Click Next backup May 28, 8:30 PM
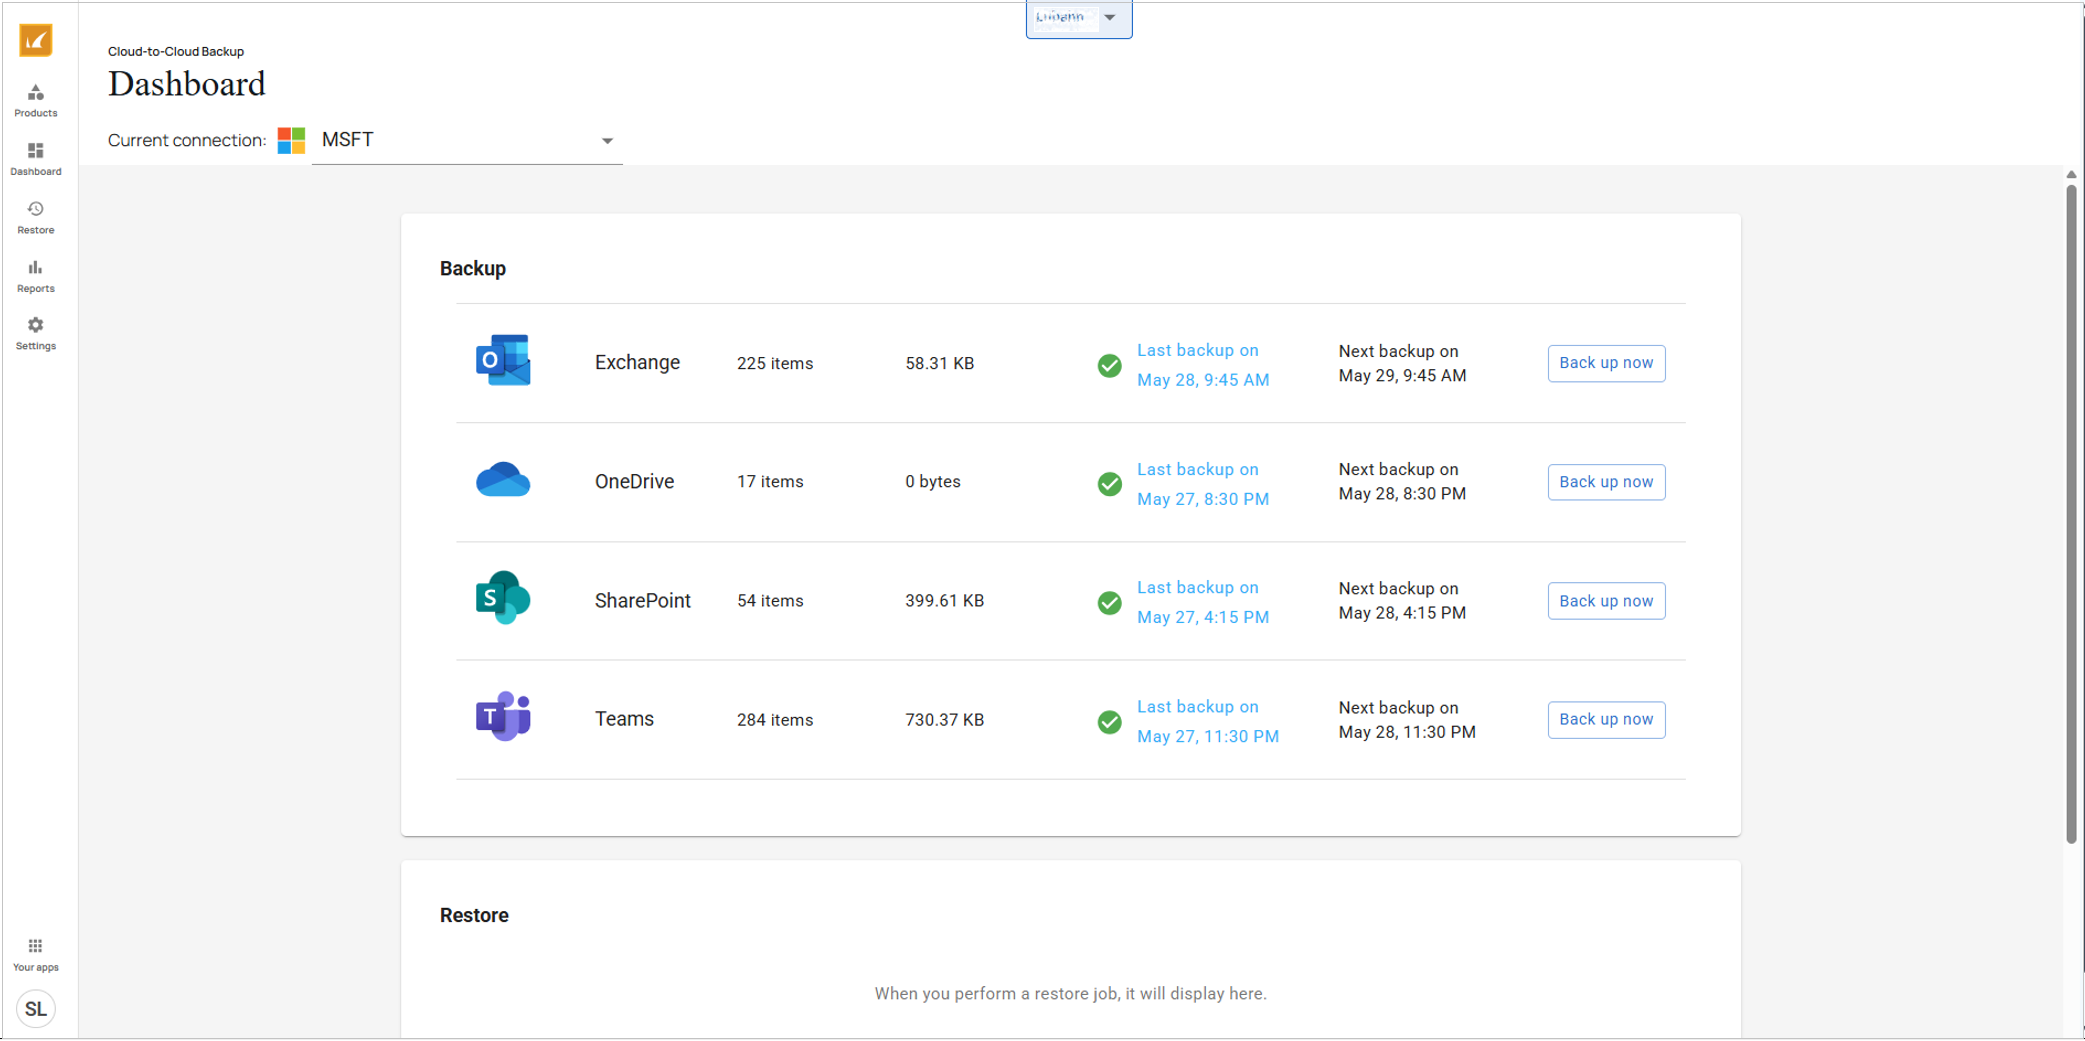Viewport: 2085px width, 1041px height. pyautogui.click(x=1402, y=481)
